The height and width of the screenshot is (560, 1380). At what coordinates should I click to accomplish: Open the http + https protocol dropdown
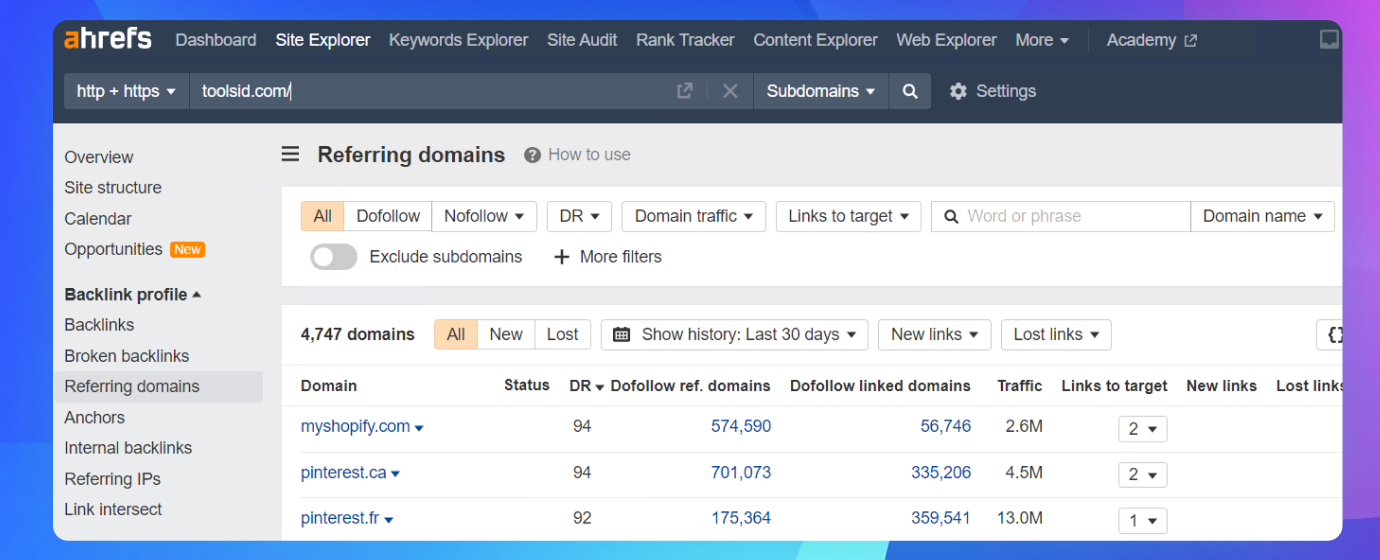(126, 91)
